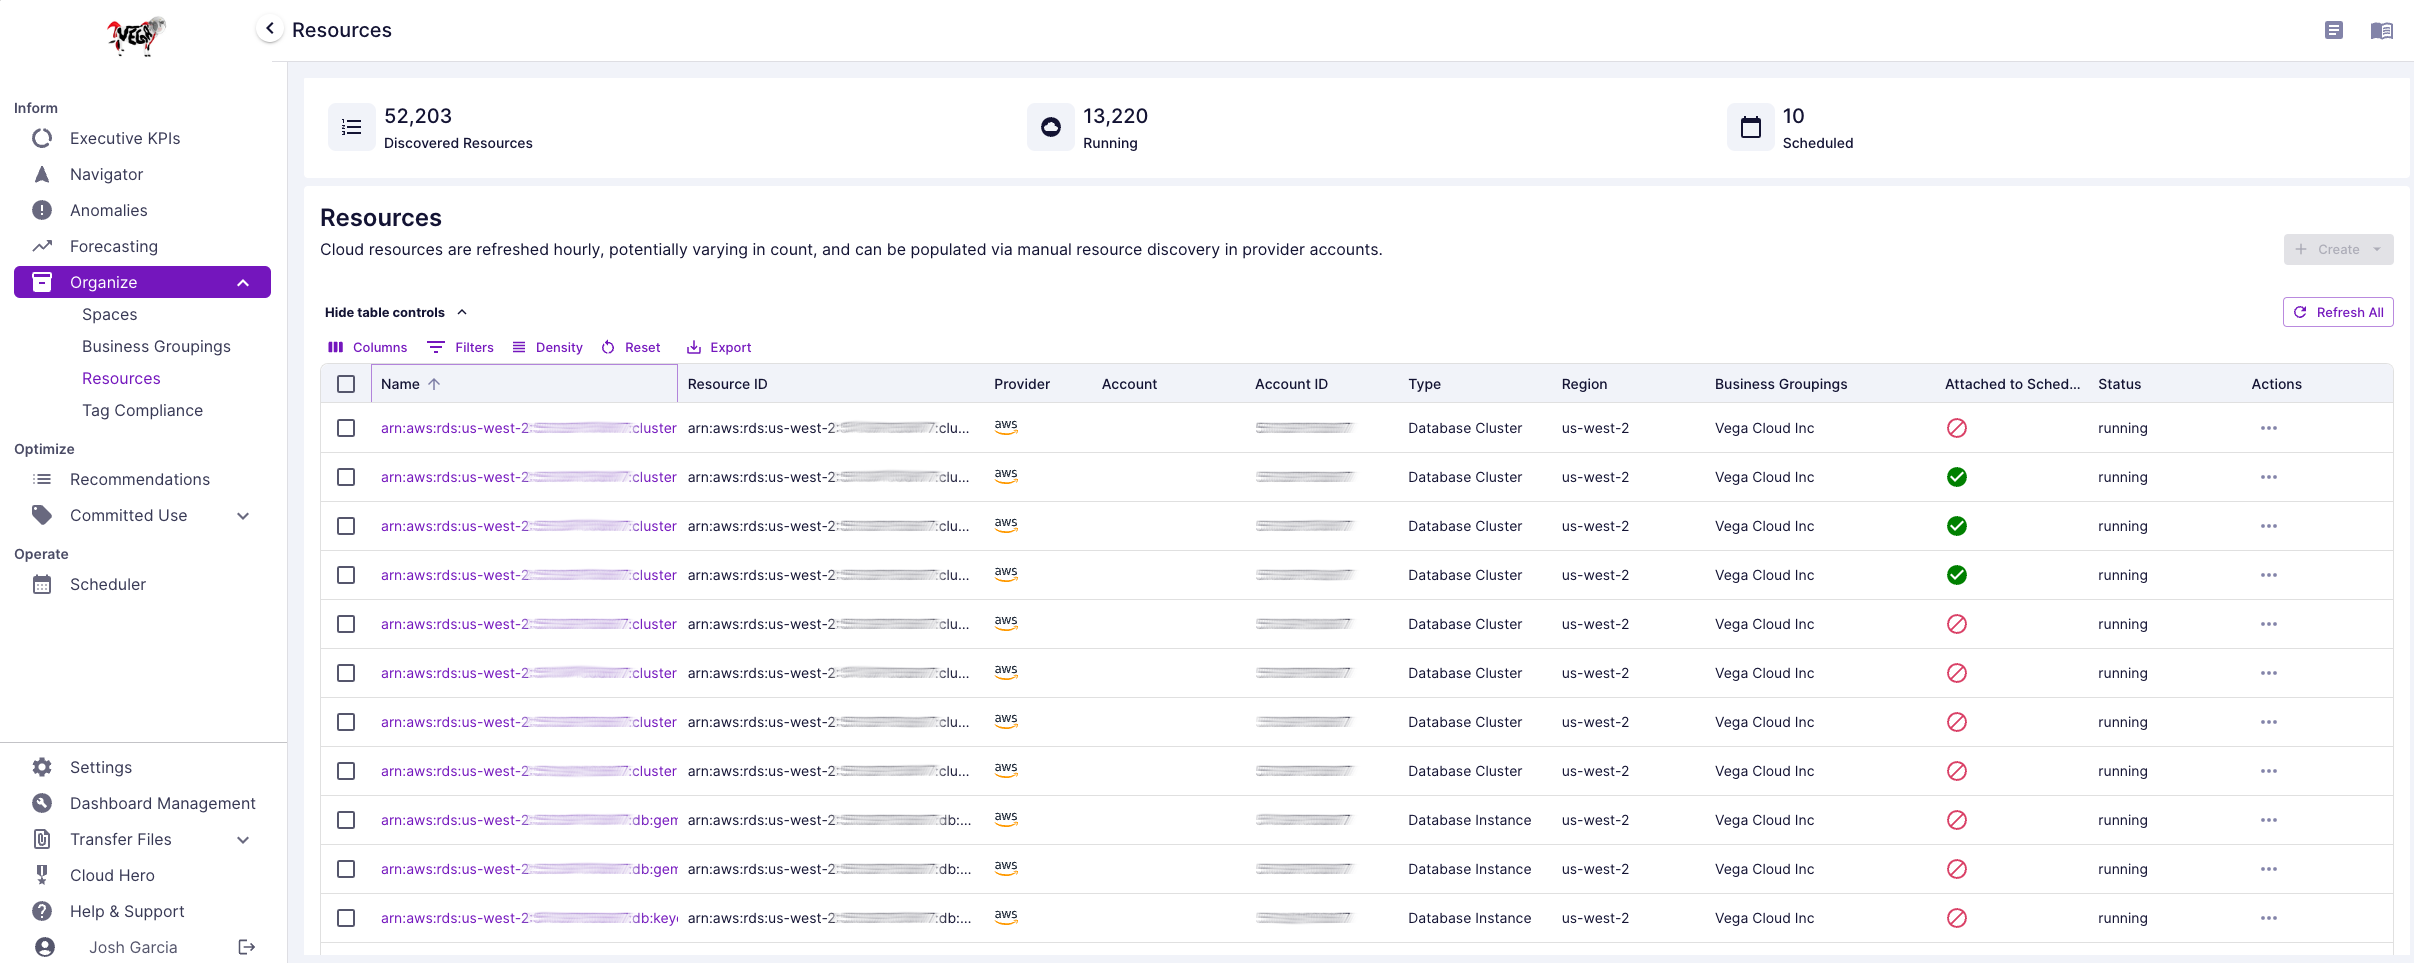Screen dimensions: 2414x963
Task: Open the arn:aws:rds db:key resource name link
Action: [x=529, y=918]
